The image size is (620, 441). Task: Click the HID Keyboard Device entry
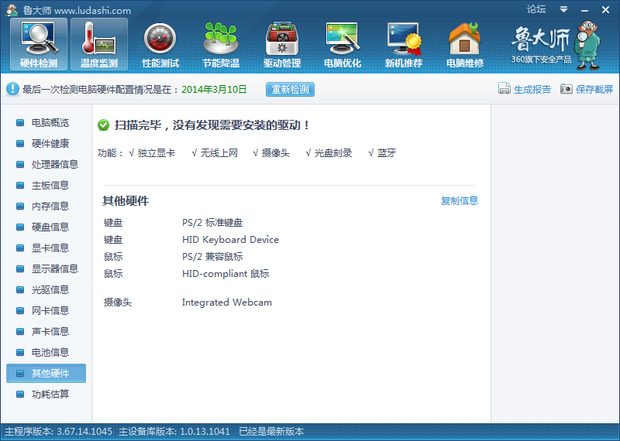[x=231, y=240]
